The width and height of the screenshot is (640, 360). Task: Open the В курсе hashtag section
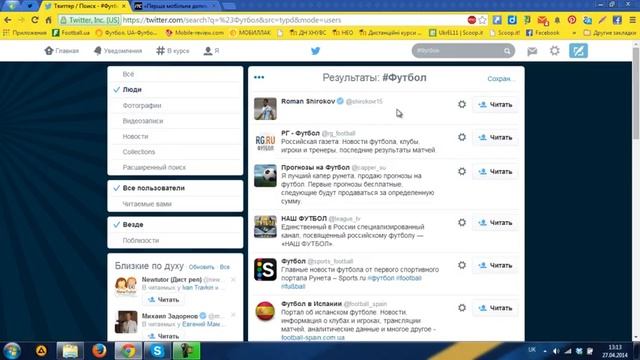[173, 51]
